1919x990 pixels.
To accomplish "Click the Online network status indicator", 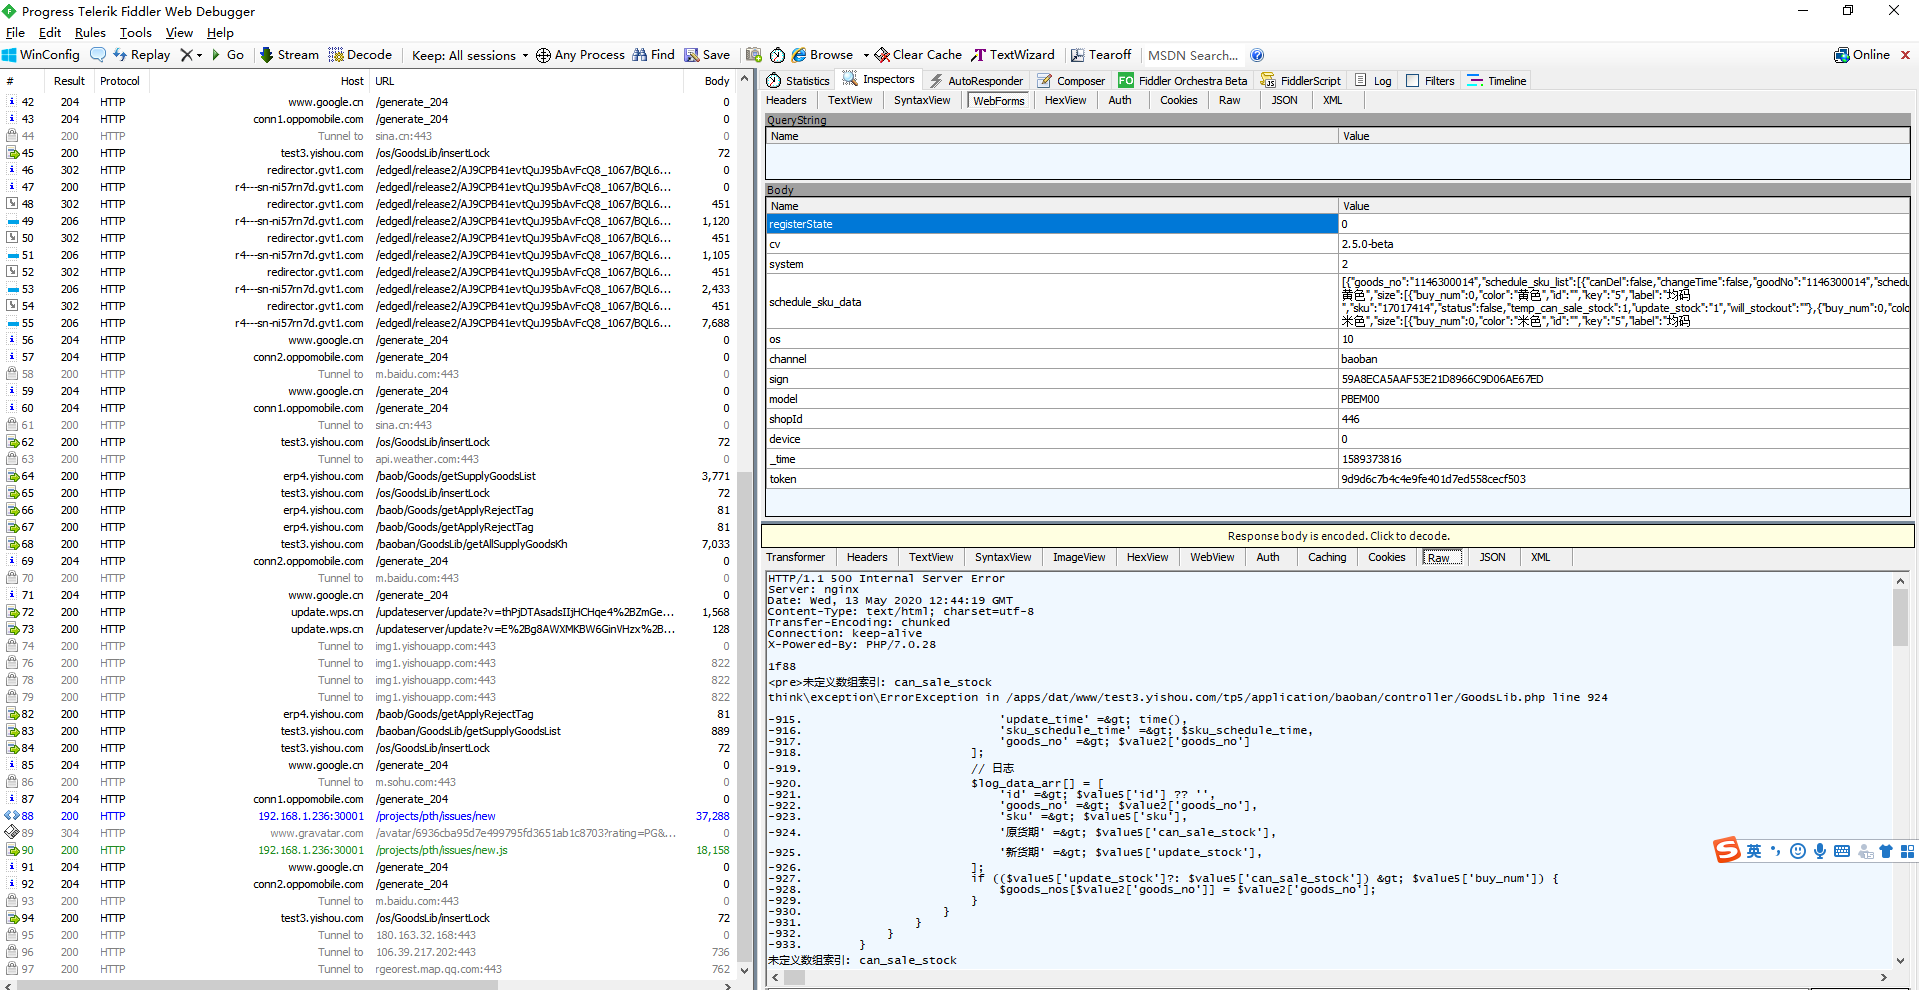I will (1861, 55).
